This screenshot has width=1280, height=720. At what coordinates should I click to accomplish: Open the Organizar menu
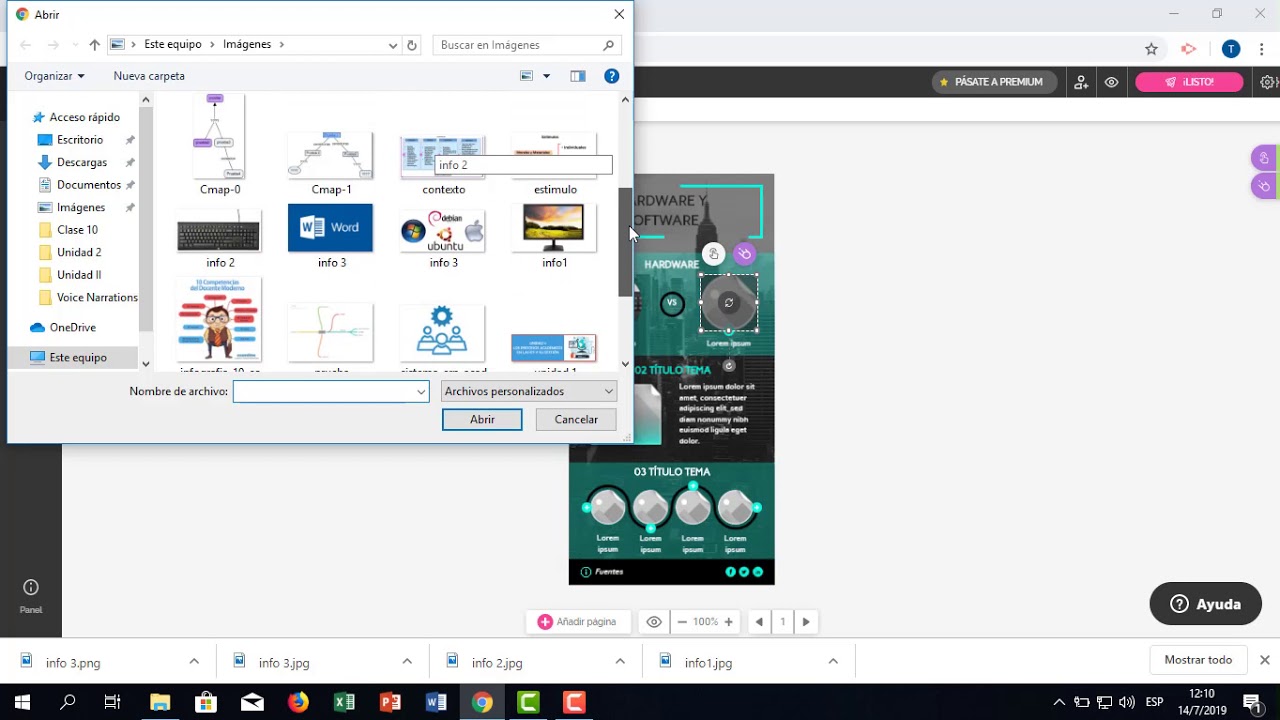click(x=55, y=76)
